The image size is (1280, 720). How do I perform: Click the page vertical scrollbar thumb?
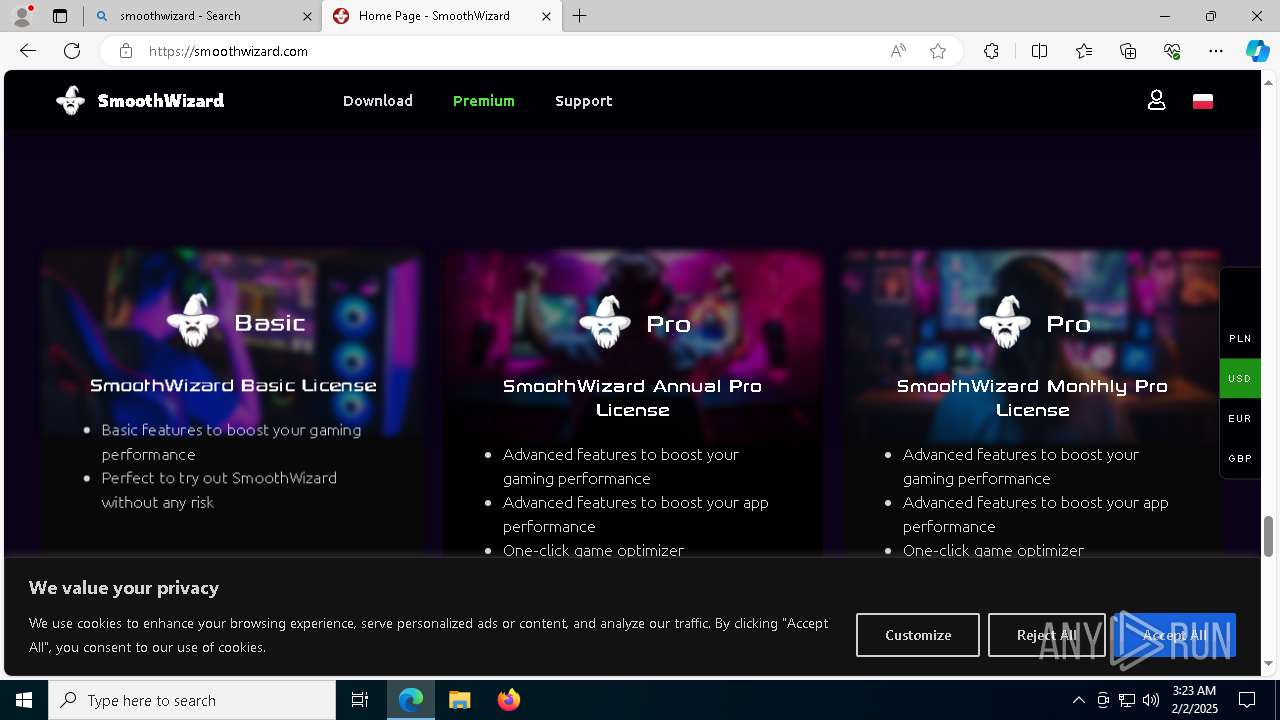click(1268, 537)
